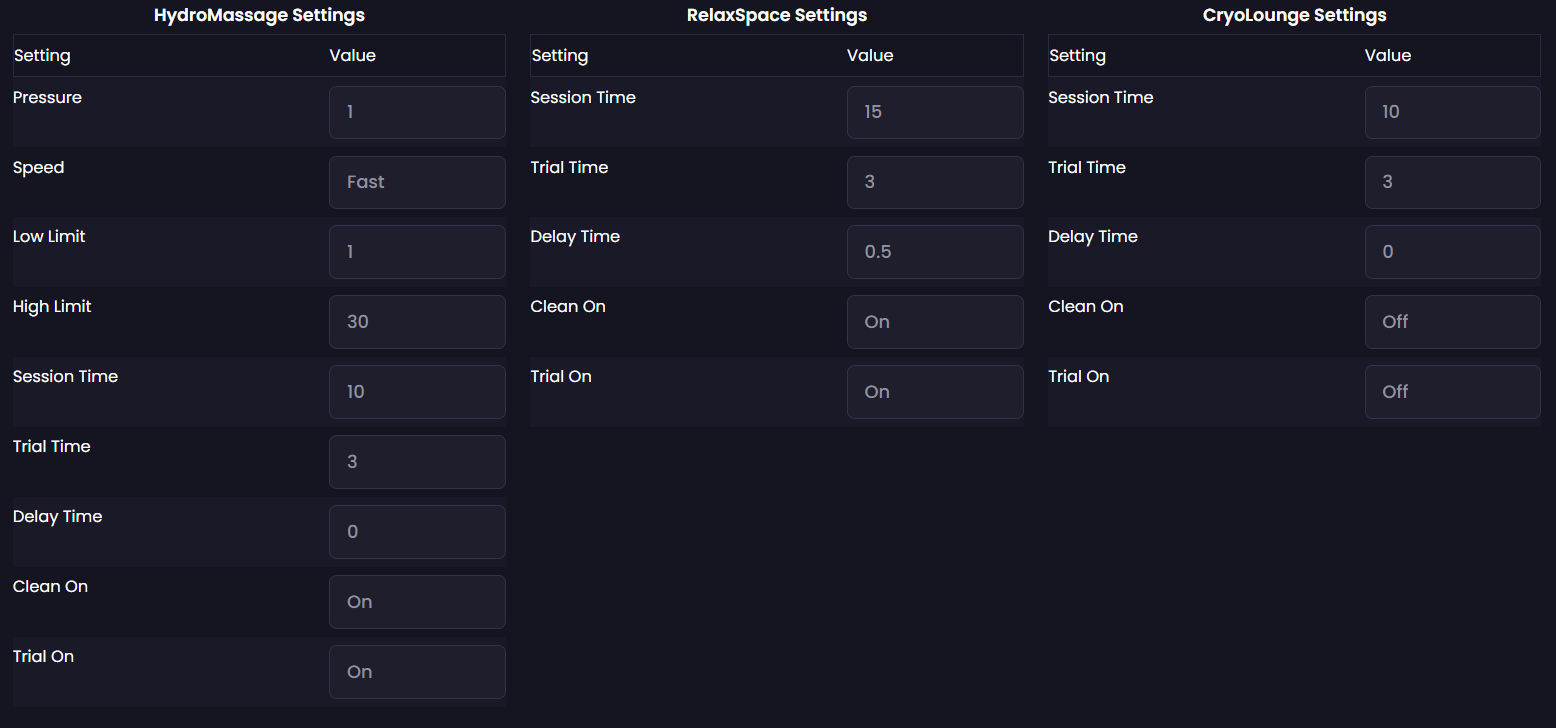
Task: Click the HydroMassage High Limit field
Action: tap(417, 322)
